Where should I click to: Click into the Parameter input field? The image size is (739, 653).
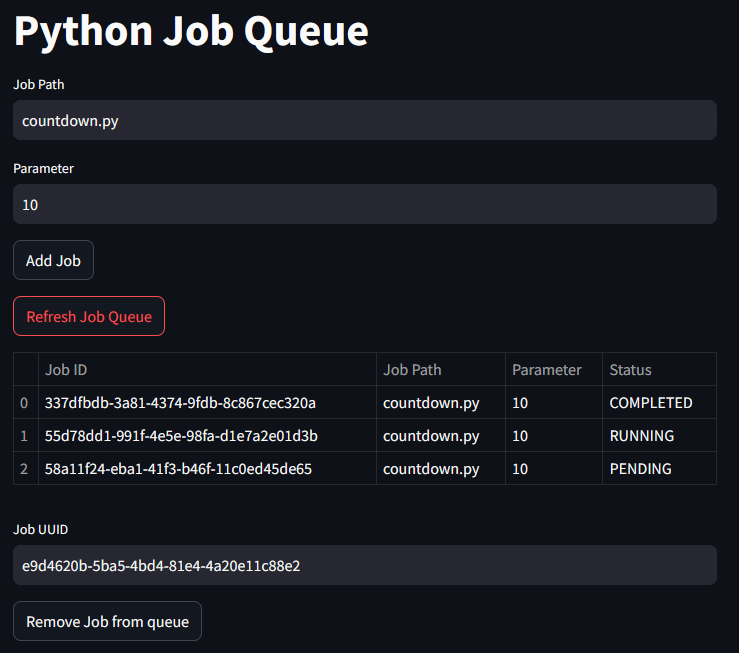pos(364,204)
